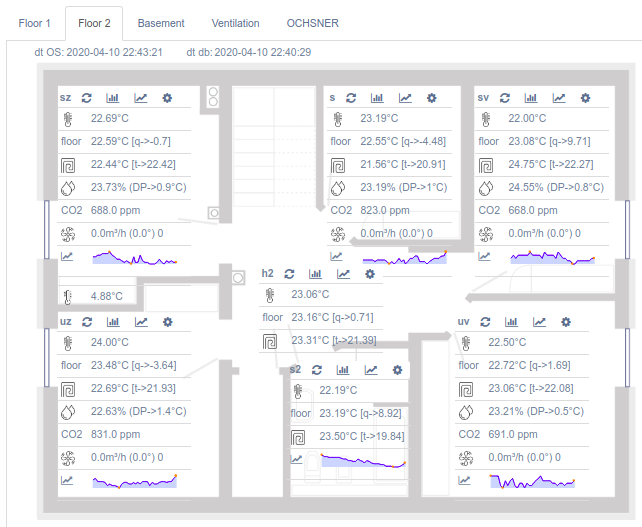Open bar chart in s2 panel
This screenshot has height=527, width=642.
pos(343,369)
